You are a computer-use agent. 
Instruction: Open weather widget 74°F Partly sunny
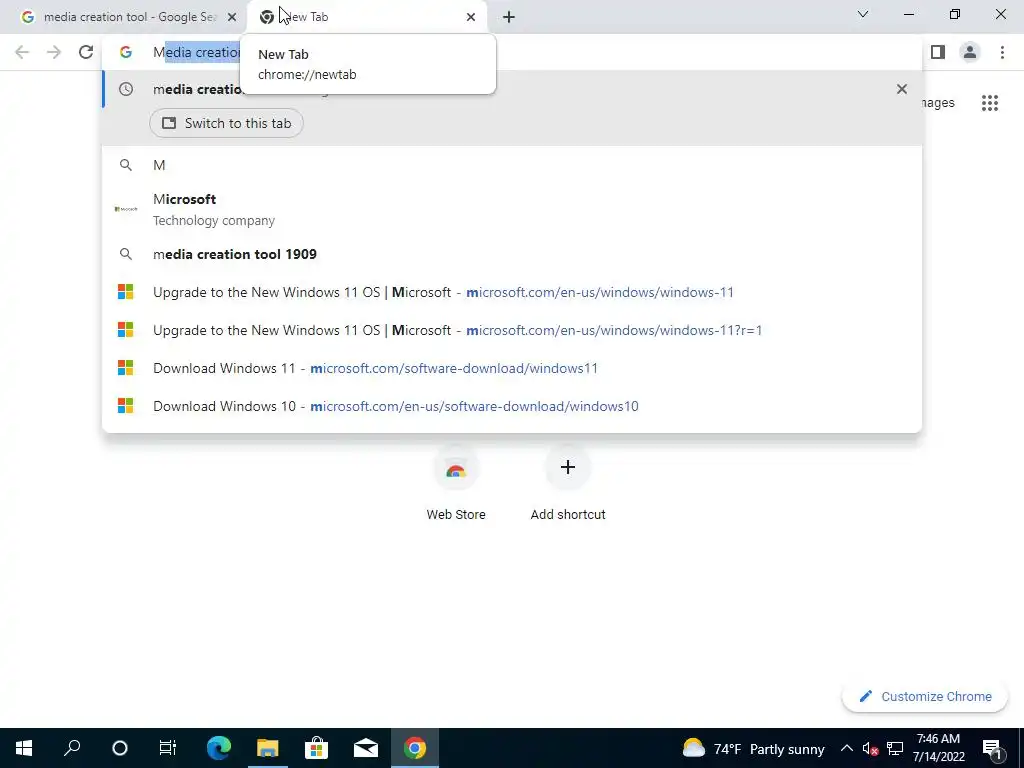[753, 748]
